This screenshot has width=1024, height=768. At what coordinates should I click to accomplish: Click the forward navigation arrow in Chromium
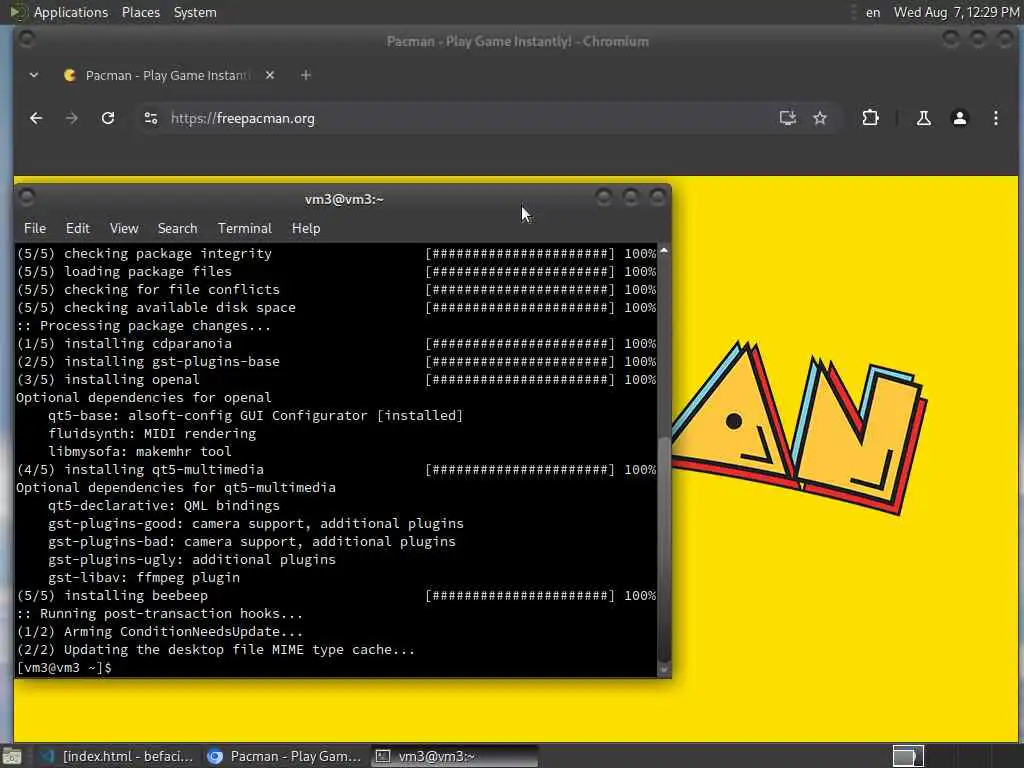pos(72,118)
